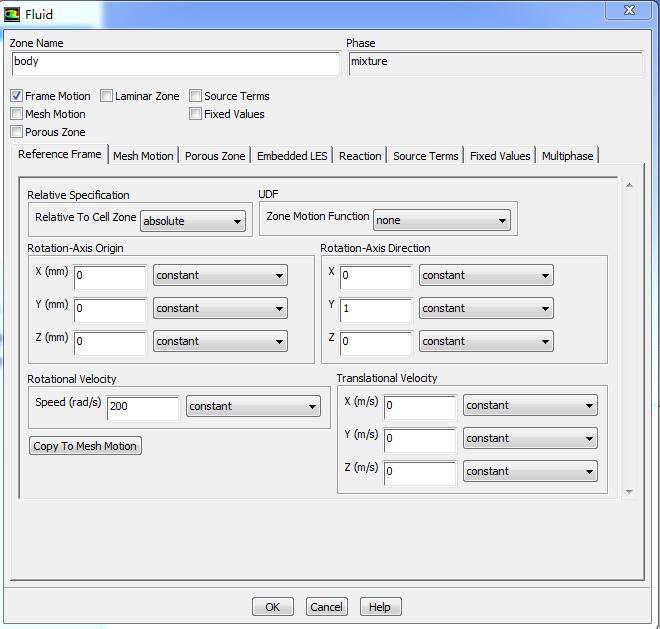Toggle the Frame Motion checkbox
Image resolution: width=660 pixels, height=629 pixels.
16,96
